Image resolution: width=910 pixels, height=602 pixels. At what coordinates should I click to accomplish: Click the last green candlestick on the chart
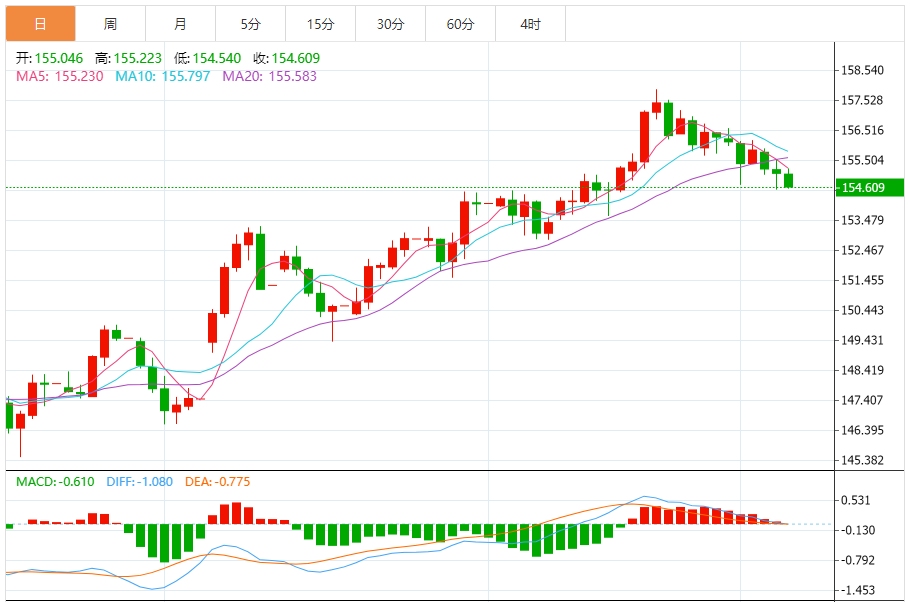(789, 180)
